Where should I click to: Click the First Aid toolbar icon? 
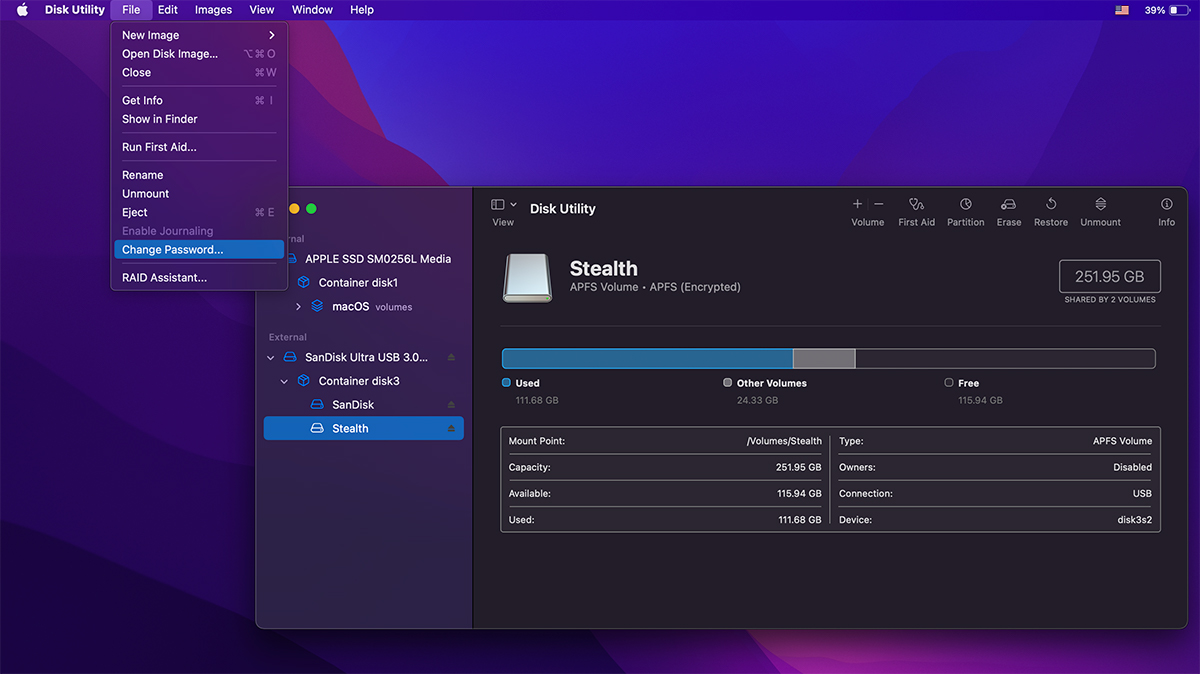(916, 205)
